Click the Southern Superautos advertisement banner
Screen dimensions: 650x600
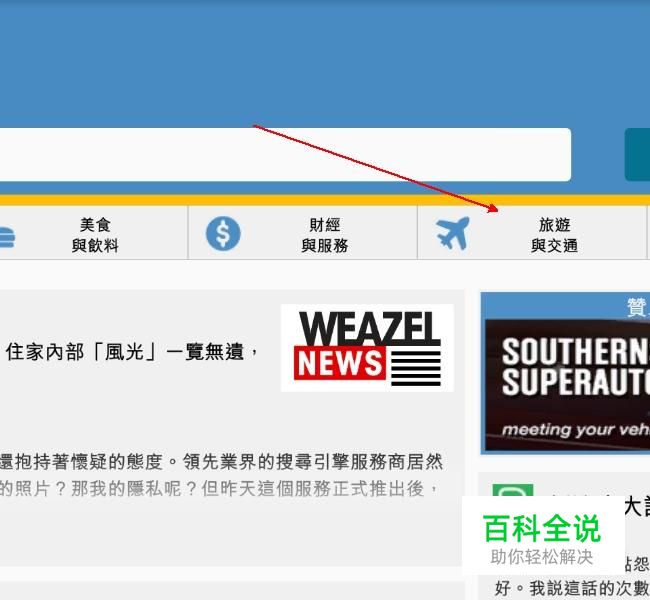click(x=568, y=384)
